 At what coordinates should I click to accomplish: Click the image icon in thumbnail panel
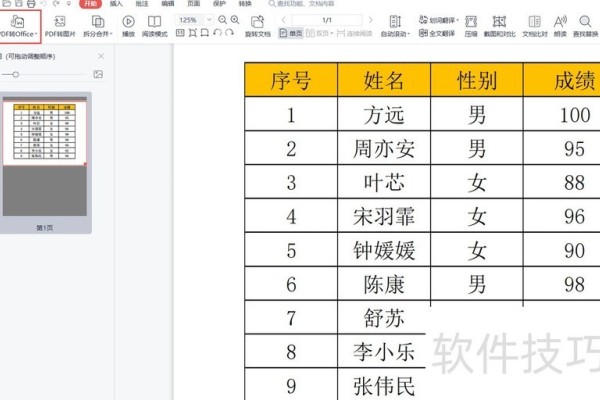pyautogui.click(x=98, y=74)
